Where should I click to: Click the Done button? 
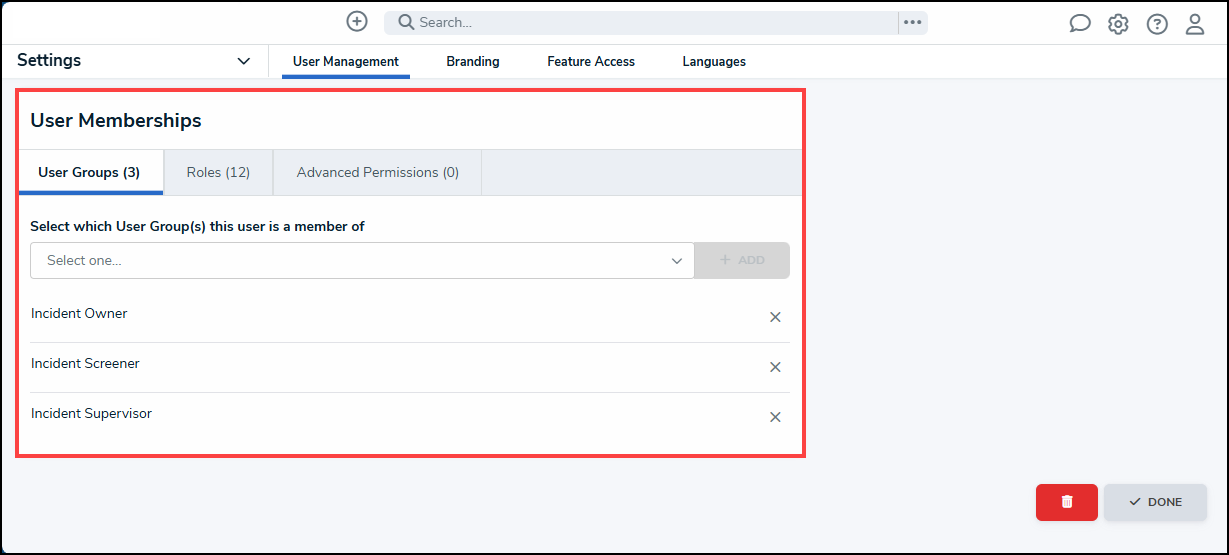(1155, 502)
